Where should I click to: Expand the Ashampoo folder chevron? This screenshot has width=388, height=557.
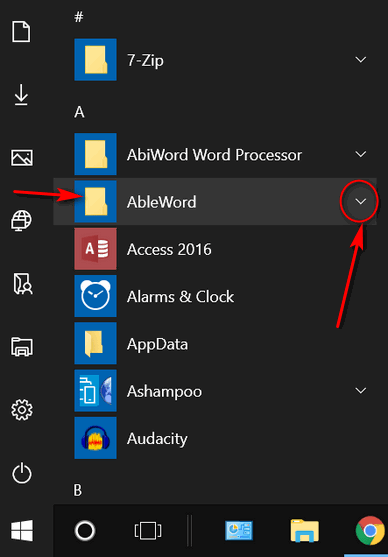[x=361, y=390]
